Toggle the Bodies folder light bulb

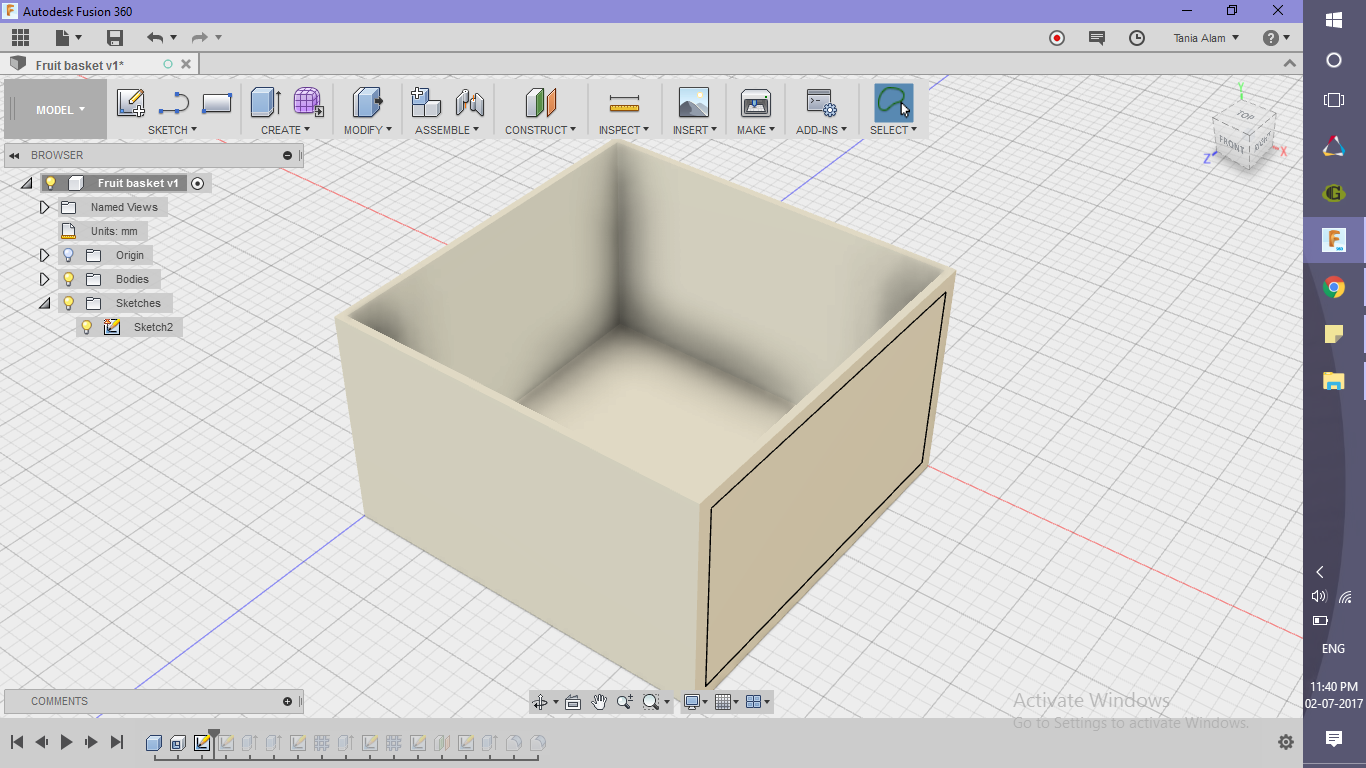69,279
